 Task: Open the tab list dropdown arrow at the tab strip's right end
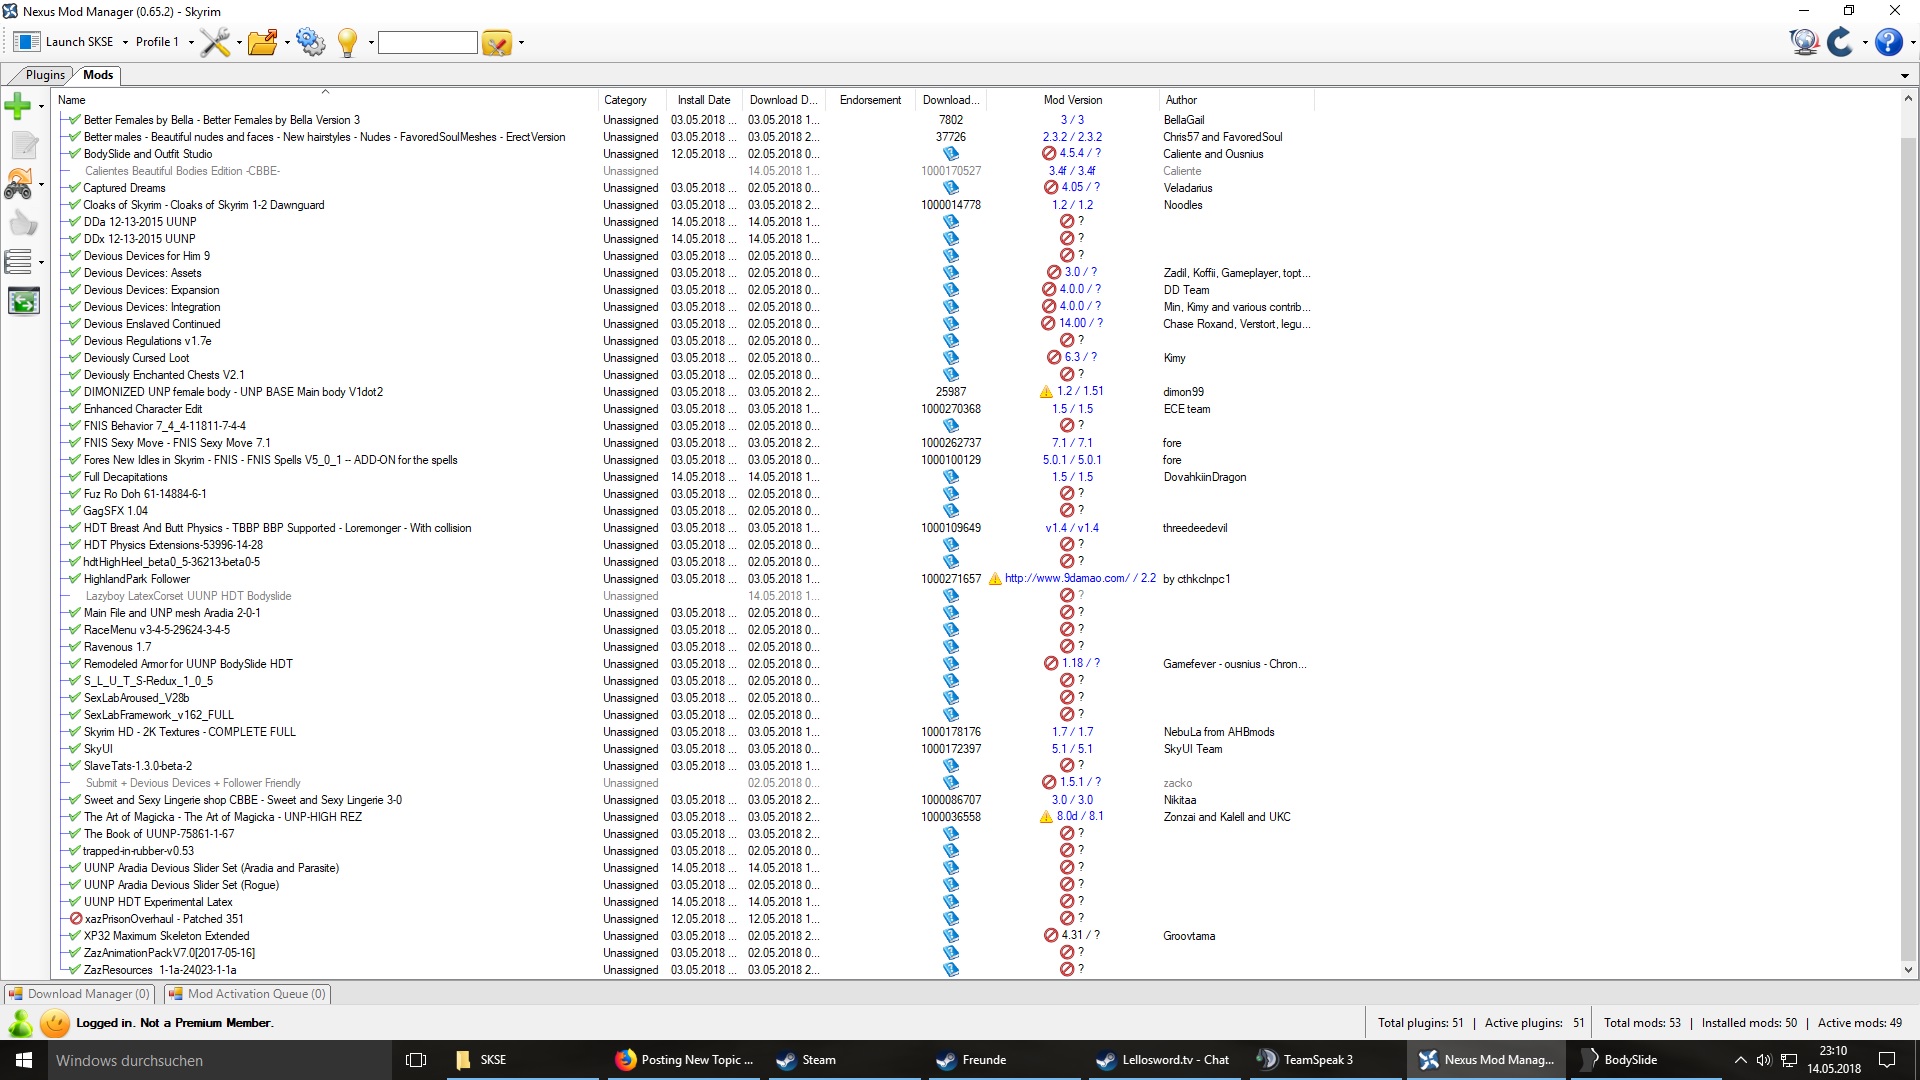tap(1904, 76)
